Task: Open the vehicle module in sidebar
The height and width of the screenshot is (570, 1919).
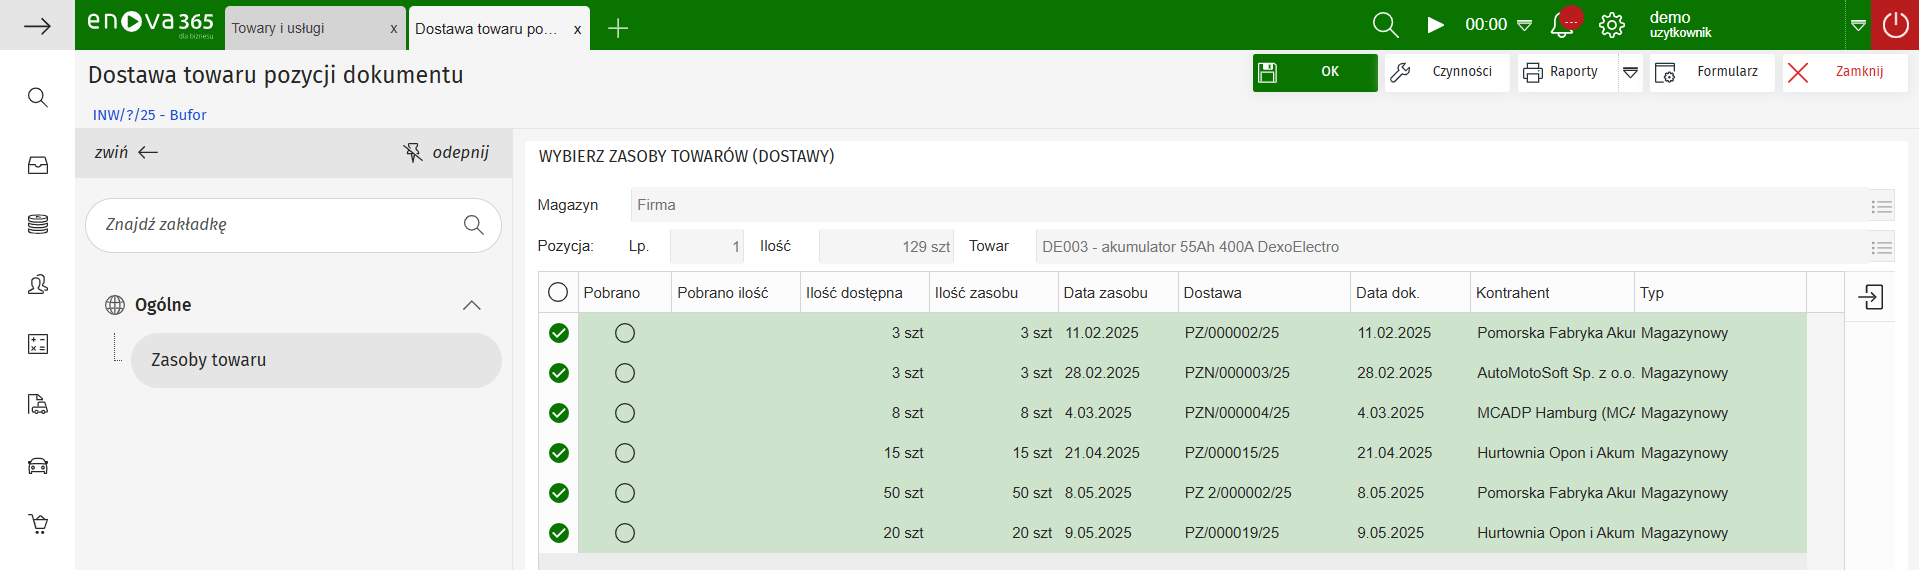Action: tap(38, 465)
